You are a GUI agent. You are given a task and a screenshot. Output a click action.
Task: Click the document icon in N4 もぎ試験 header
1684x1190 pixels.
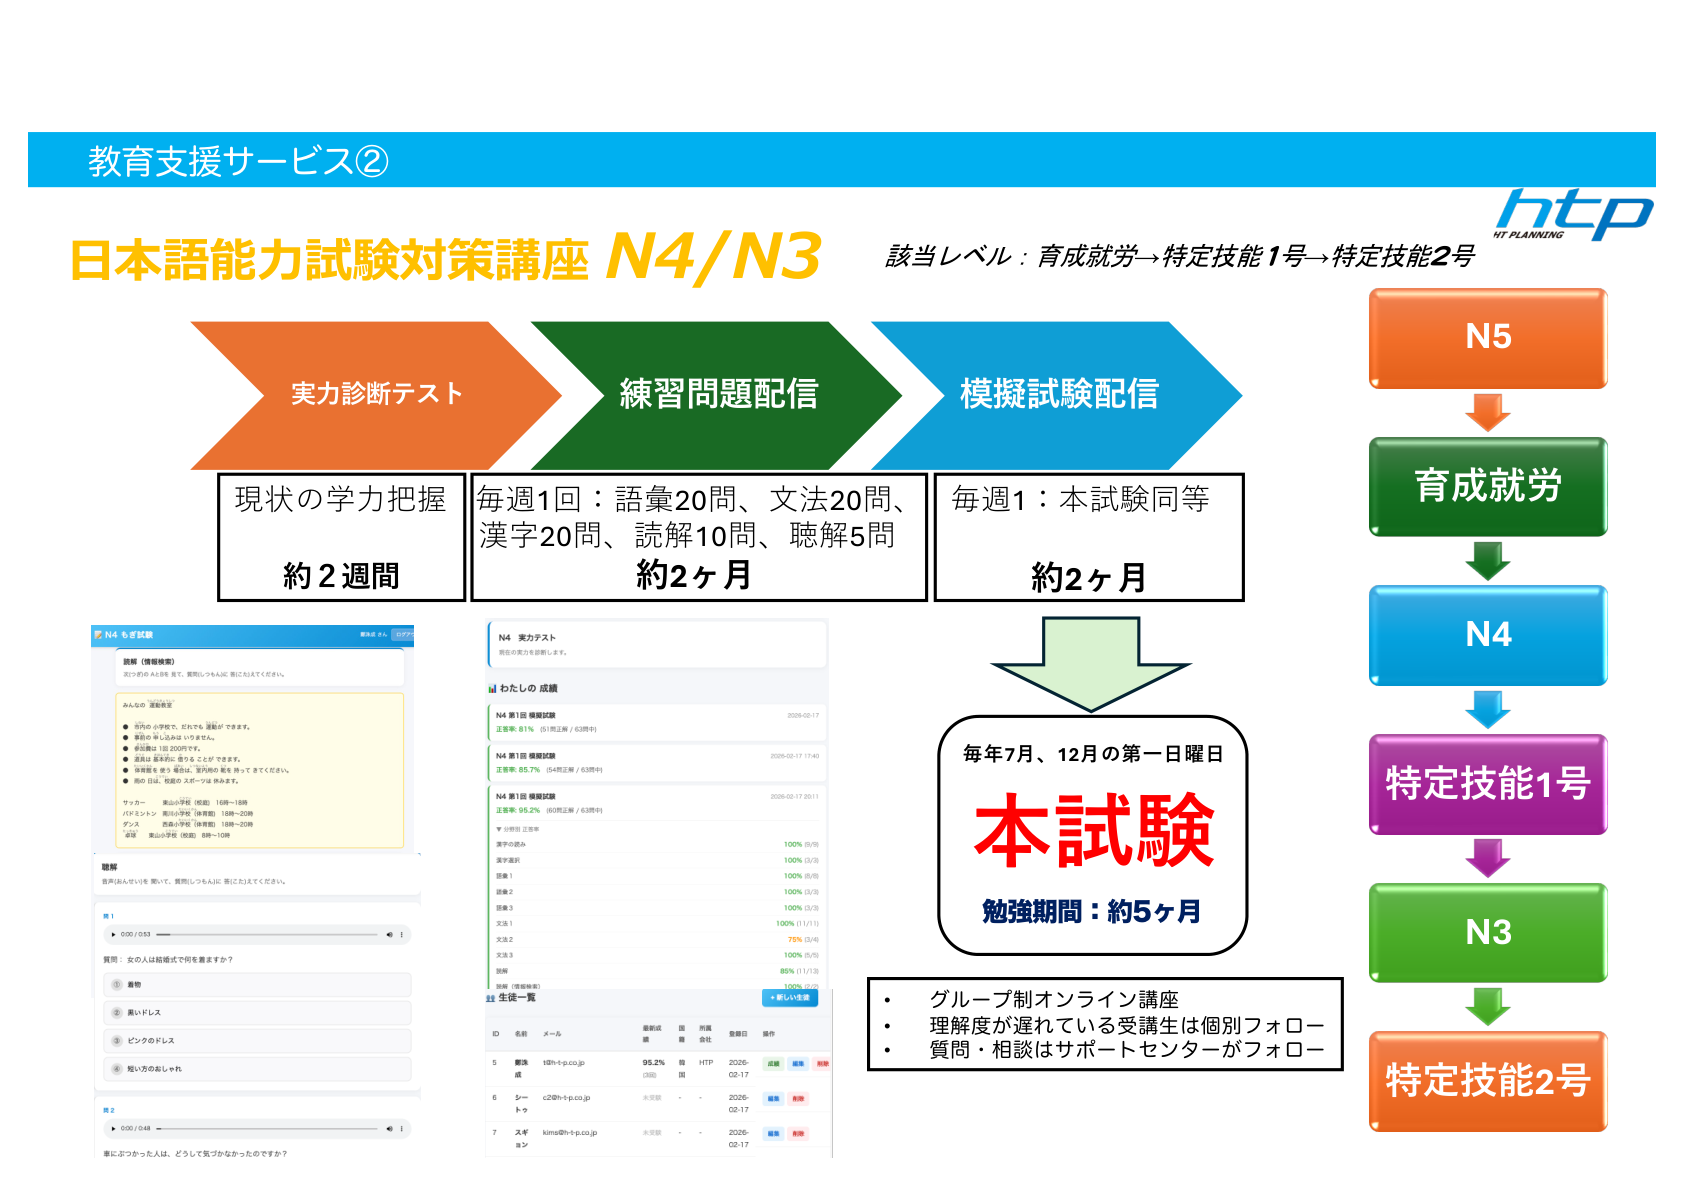coord(98,635)
